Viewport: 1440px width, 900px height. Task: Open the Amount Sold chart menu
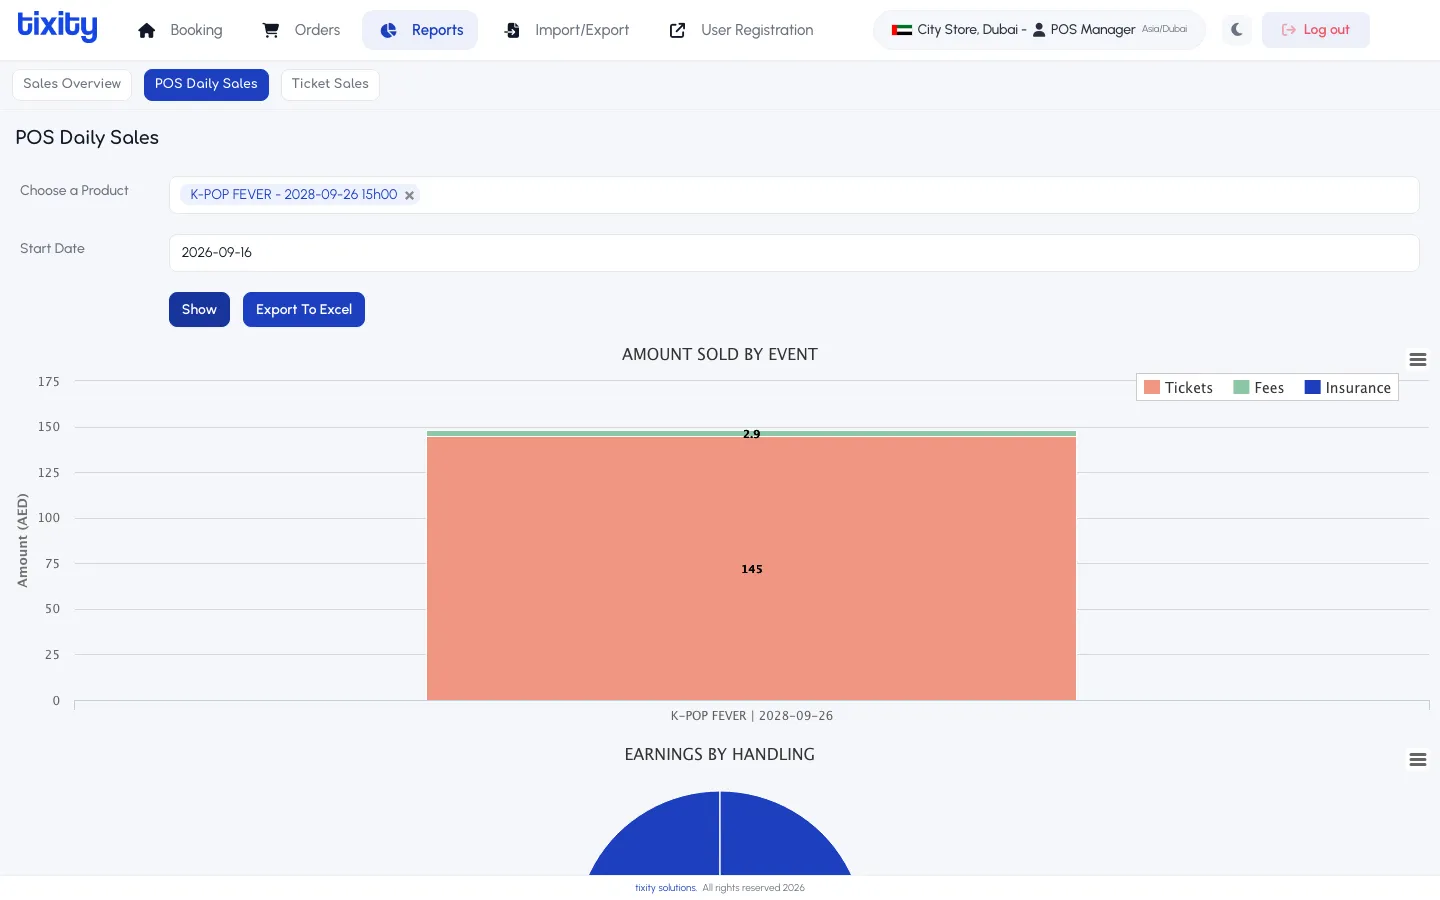[x=1418, y=360]
